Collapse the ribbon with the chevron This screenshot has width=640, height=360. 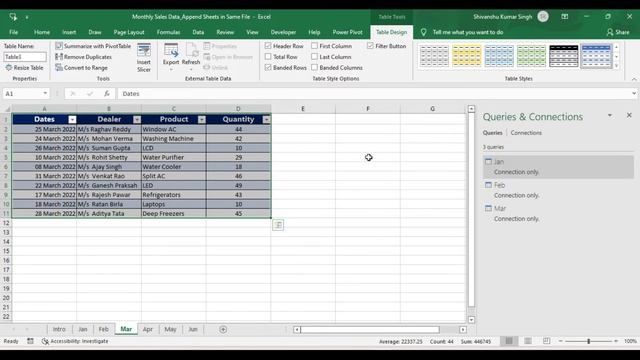[x=634, y=79]
